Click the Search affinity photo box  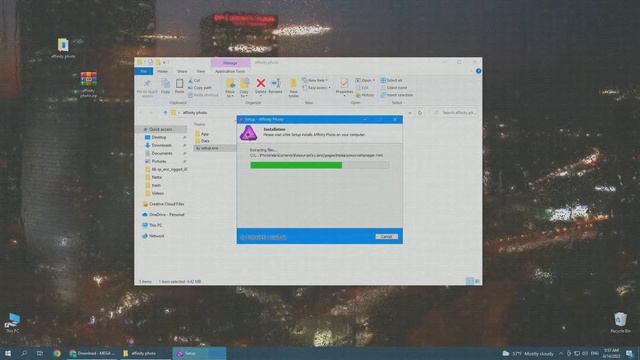pyautogui.click(x=455, y=113)
